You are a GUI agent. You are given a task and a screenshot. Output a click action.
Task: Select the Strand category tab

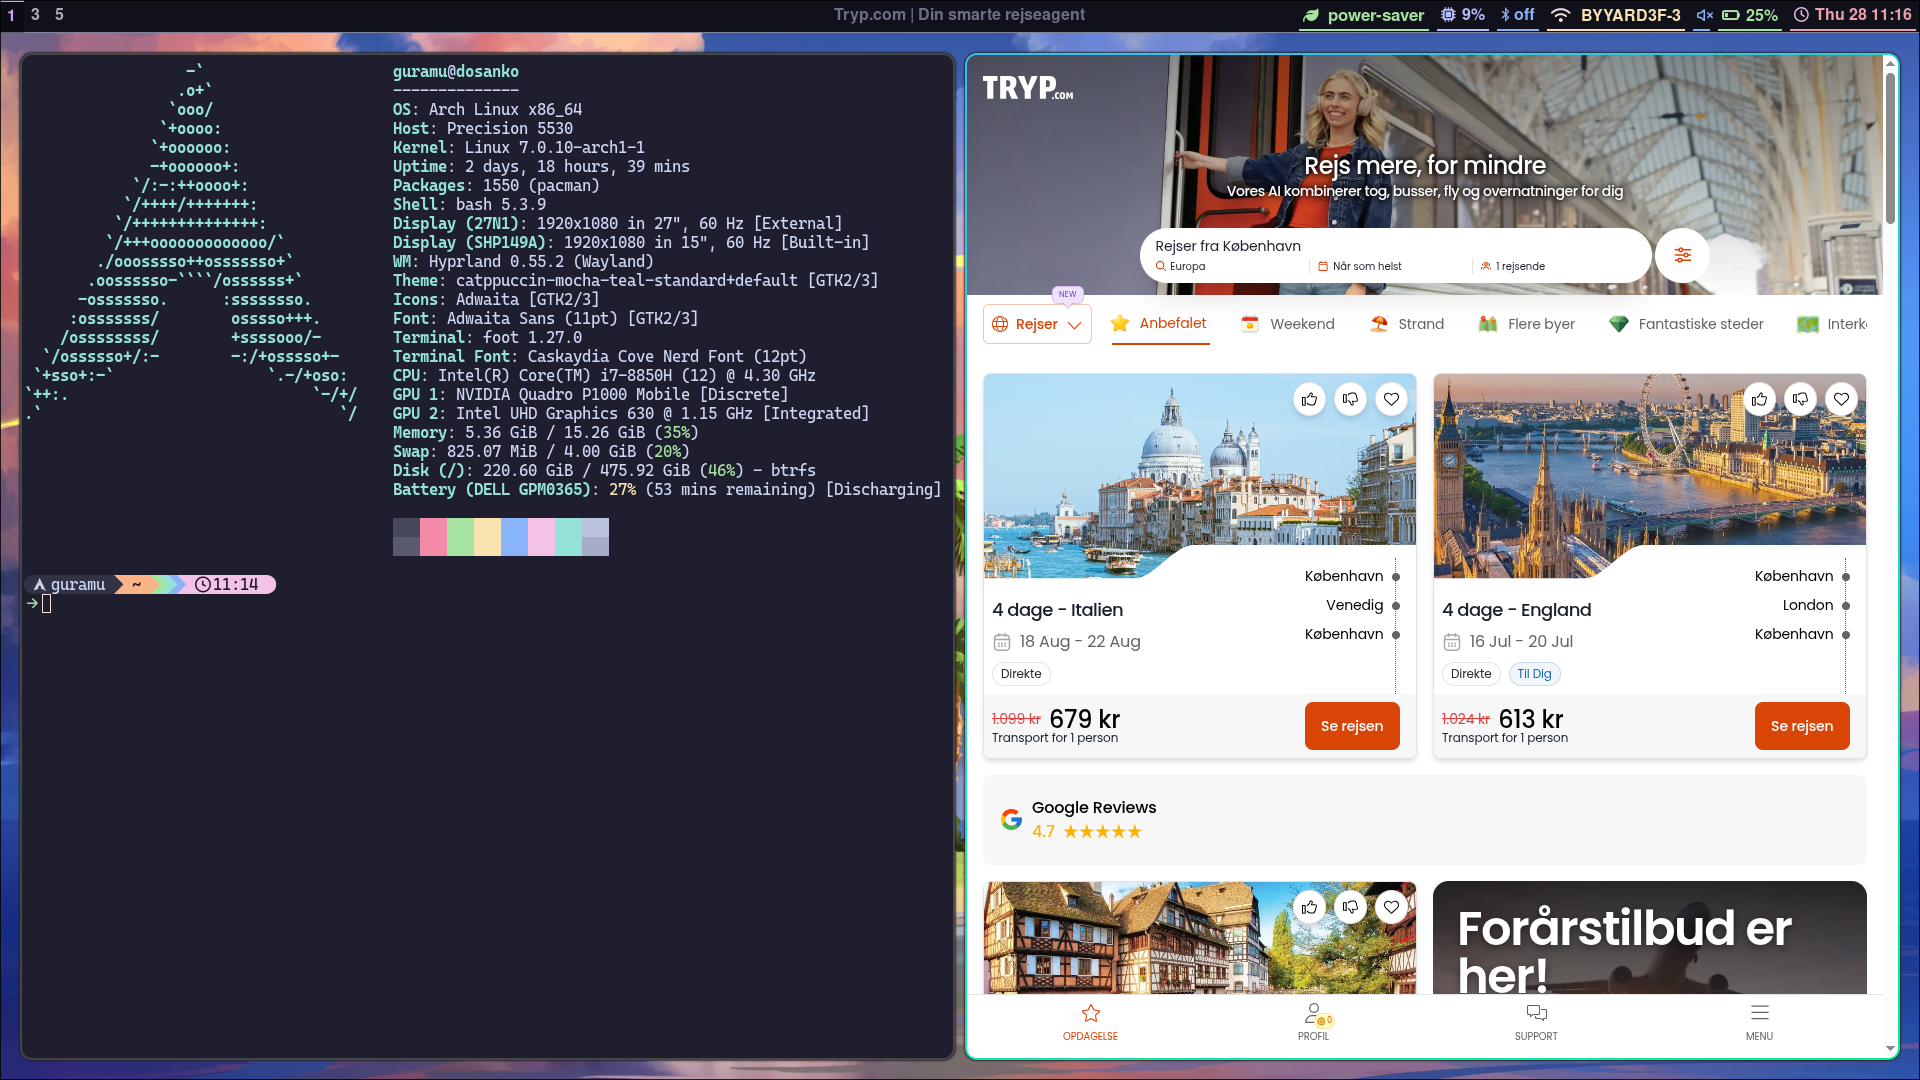[1407, 324]
